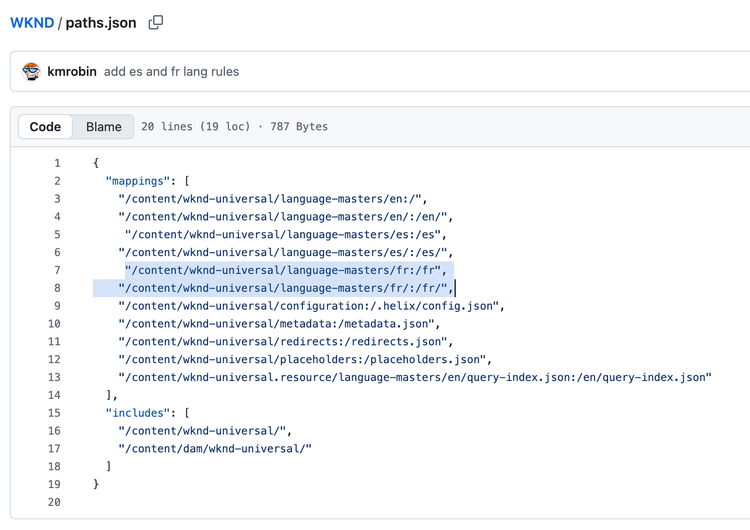Click line number 7 in the gutter
Viewport: 750px width, 530px height.
[57, 270]
